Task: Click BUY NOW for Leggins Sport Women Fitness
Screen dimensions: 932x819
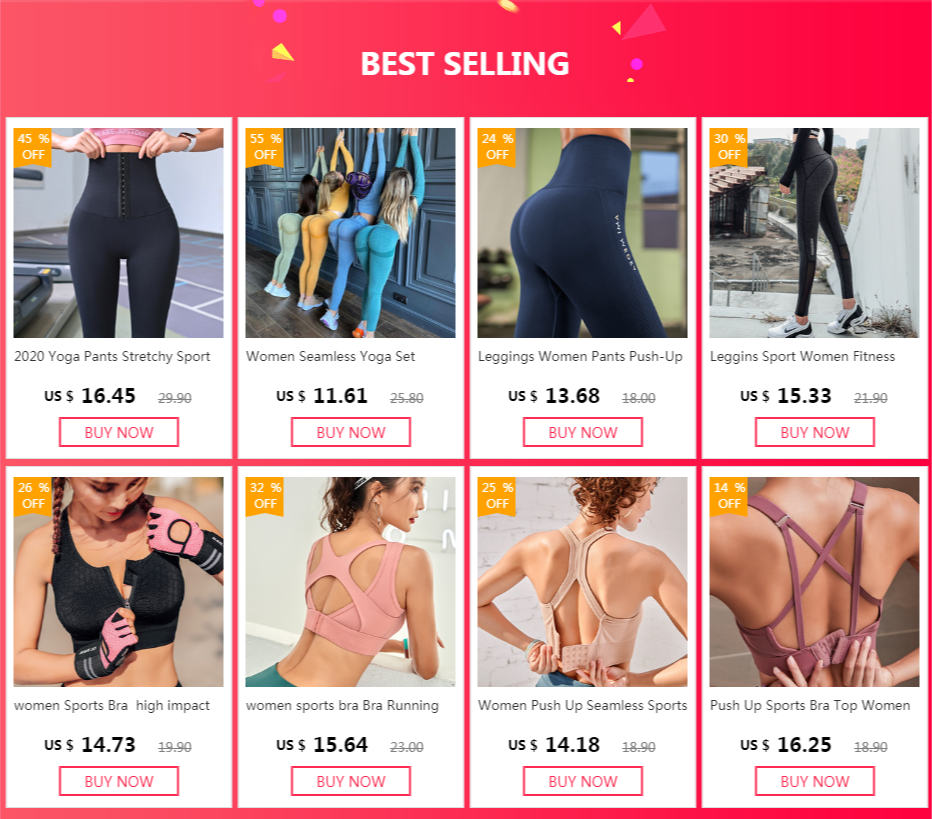Action: [815, 432]
